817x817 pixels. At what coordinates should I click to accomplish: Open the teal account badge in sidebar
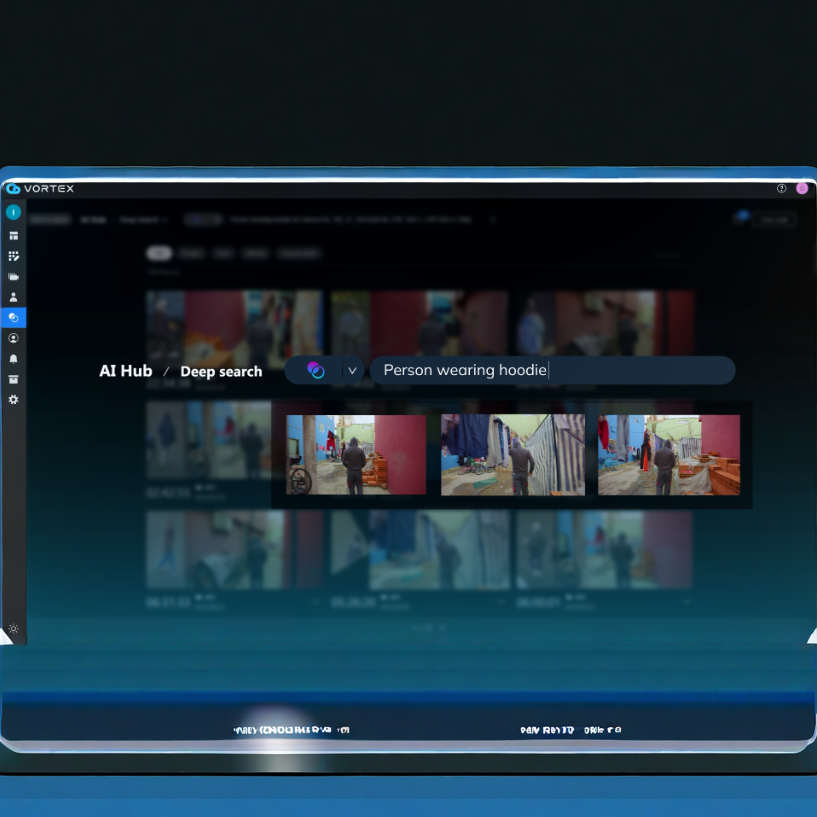pos(13,212)
